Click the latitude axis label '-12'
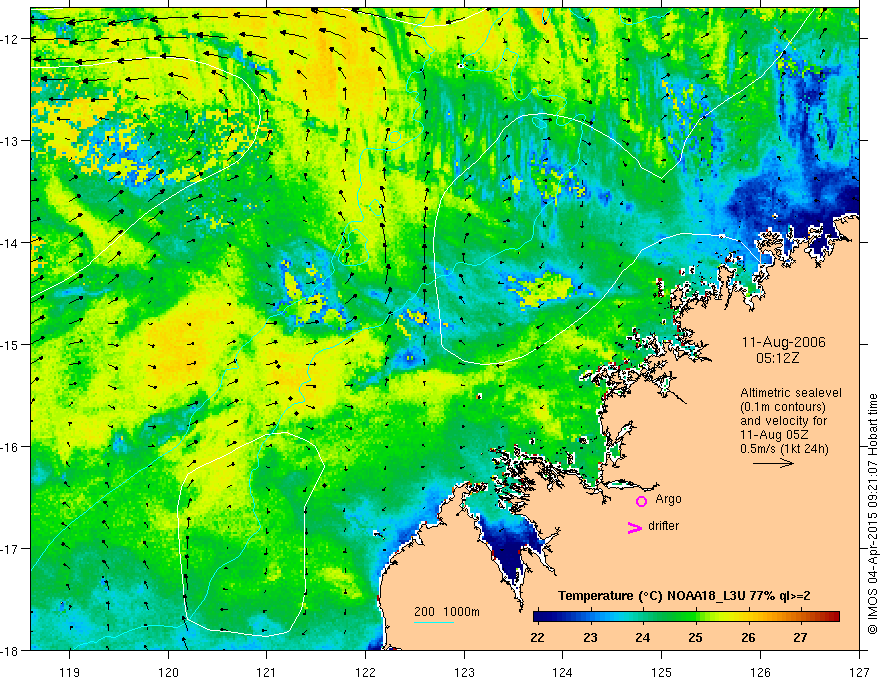This screenshot has width=880, height=680. (10, 39)
